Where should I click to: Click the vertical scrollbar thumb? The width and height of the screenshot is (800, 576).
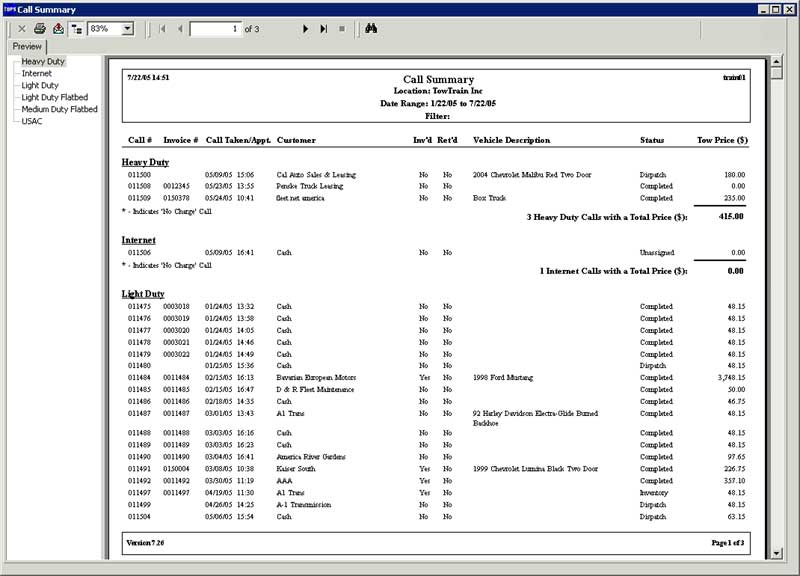coord(776,73)
